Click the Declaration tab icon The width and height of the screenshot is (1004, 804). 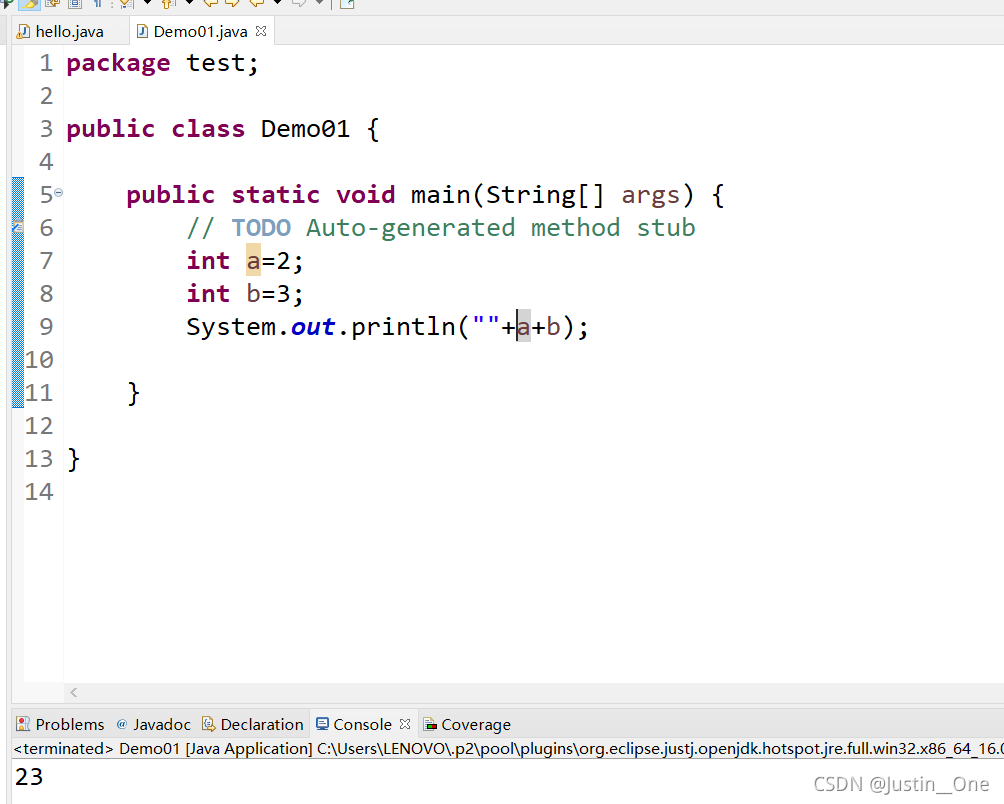tap(208, 724)
